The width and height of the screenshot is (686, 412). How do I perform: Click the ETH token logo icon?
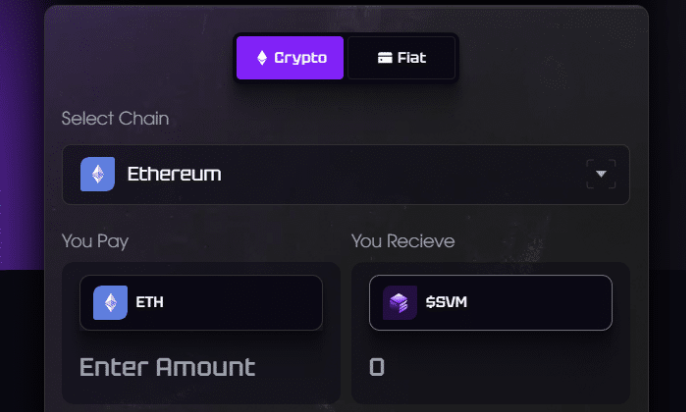pyautogui.click(x=110, y=303)
